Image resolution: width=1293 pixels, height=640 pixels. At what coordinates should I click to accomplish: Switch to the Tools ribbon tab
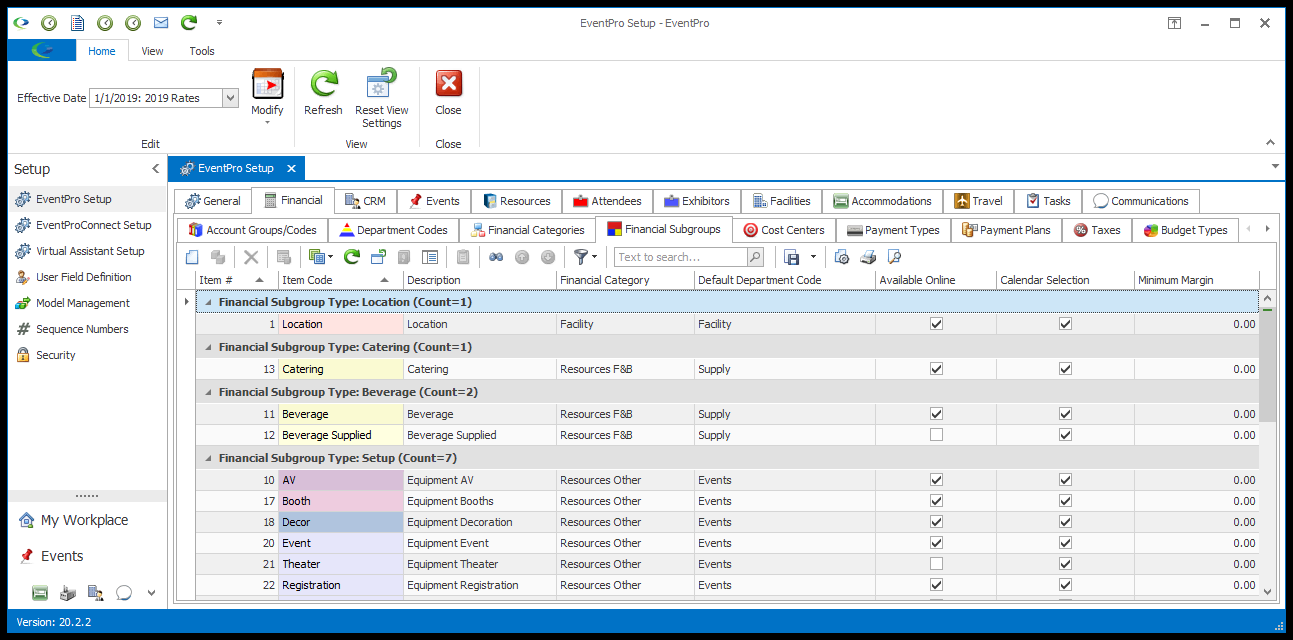pyautogui.click(x=202, y=51)
